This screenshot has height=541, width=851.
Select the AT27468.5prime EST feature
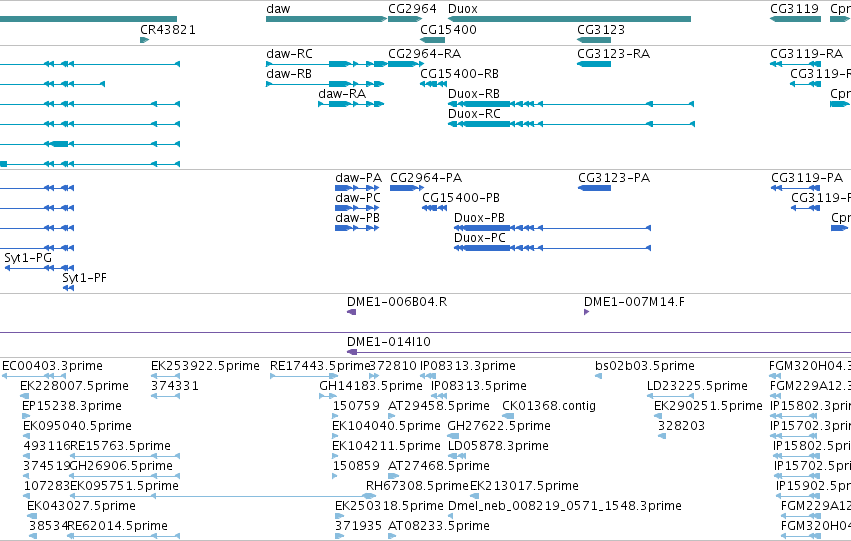393,476
